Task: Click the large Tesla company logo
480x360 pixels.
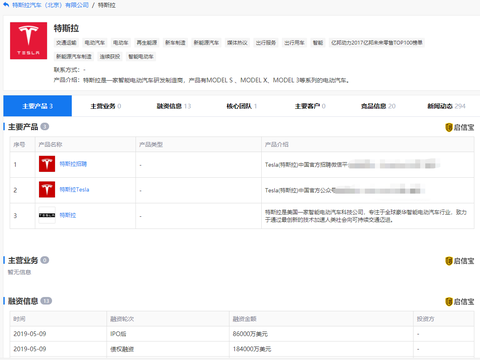Action: (28, 41)
